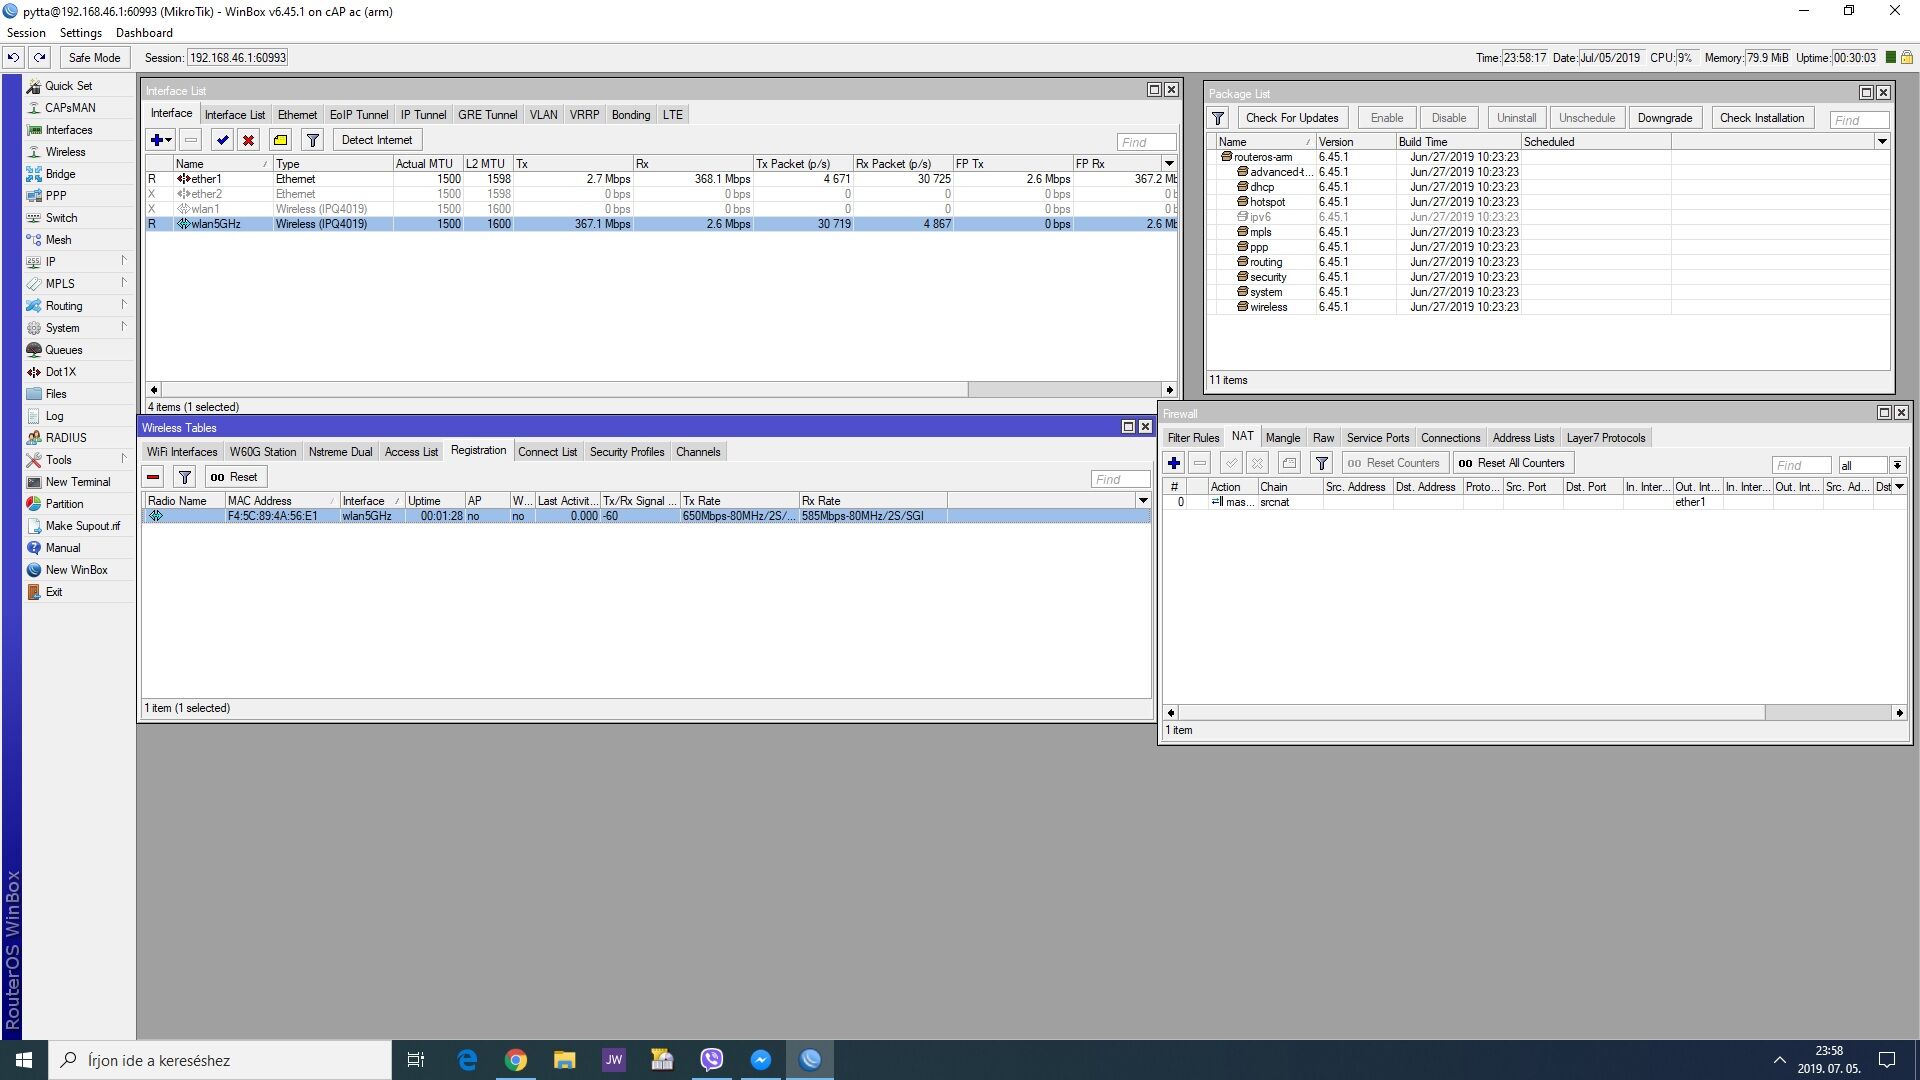Viewport: 1920px width, 1080px height.
Task: Open Security Profiles tab
Action: point(627,452)
